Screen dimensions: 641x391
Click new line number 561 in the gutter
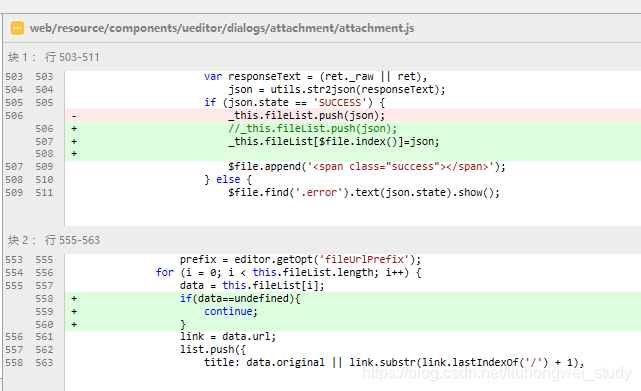(44, 337)
